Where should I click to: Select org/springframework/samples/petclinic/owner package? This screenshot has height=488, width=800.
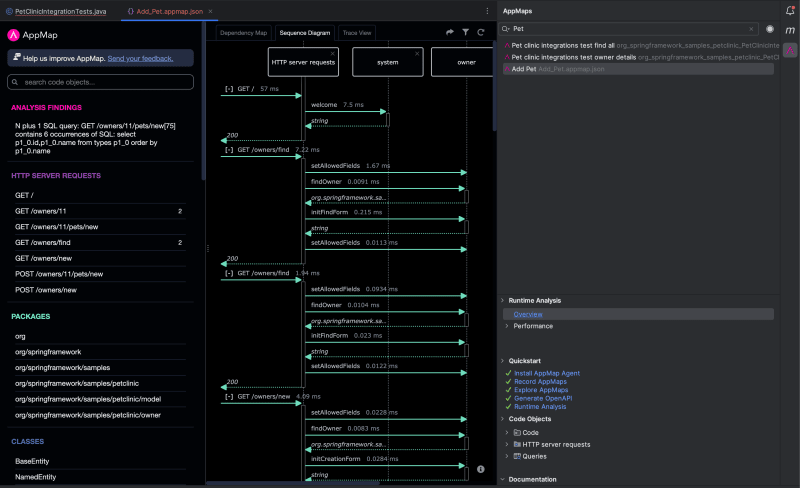point(98,416)
